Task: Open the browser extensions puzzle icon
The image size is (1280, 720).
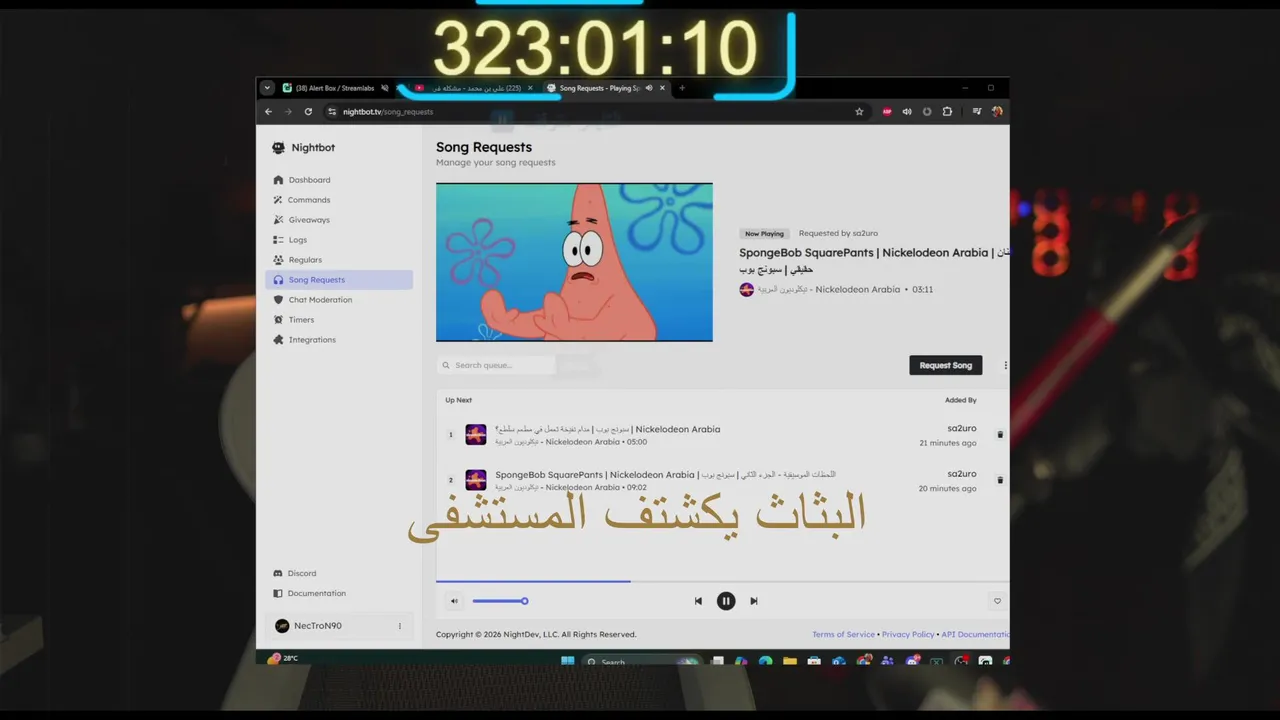Action: 947,112
